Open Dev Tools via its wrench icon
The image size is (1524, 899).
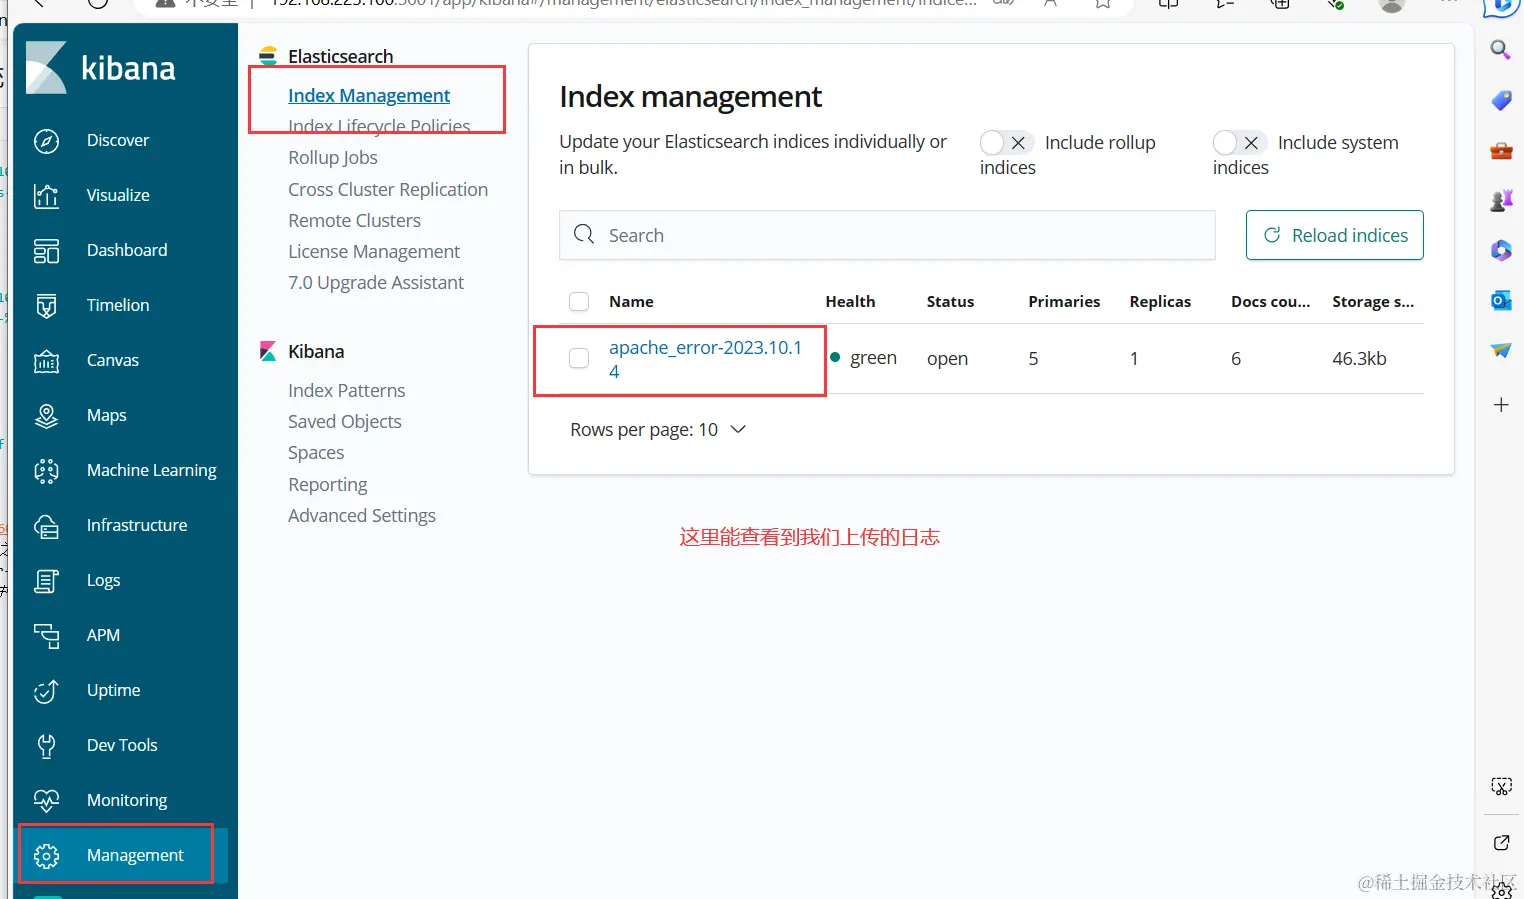(x=47, y=746)
